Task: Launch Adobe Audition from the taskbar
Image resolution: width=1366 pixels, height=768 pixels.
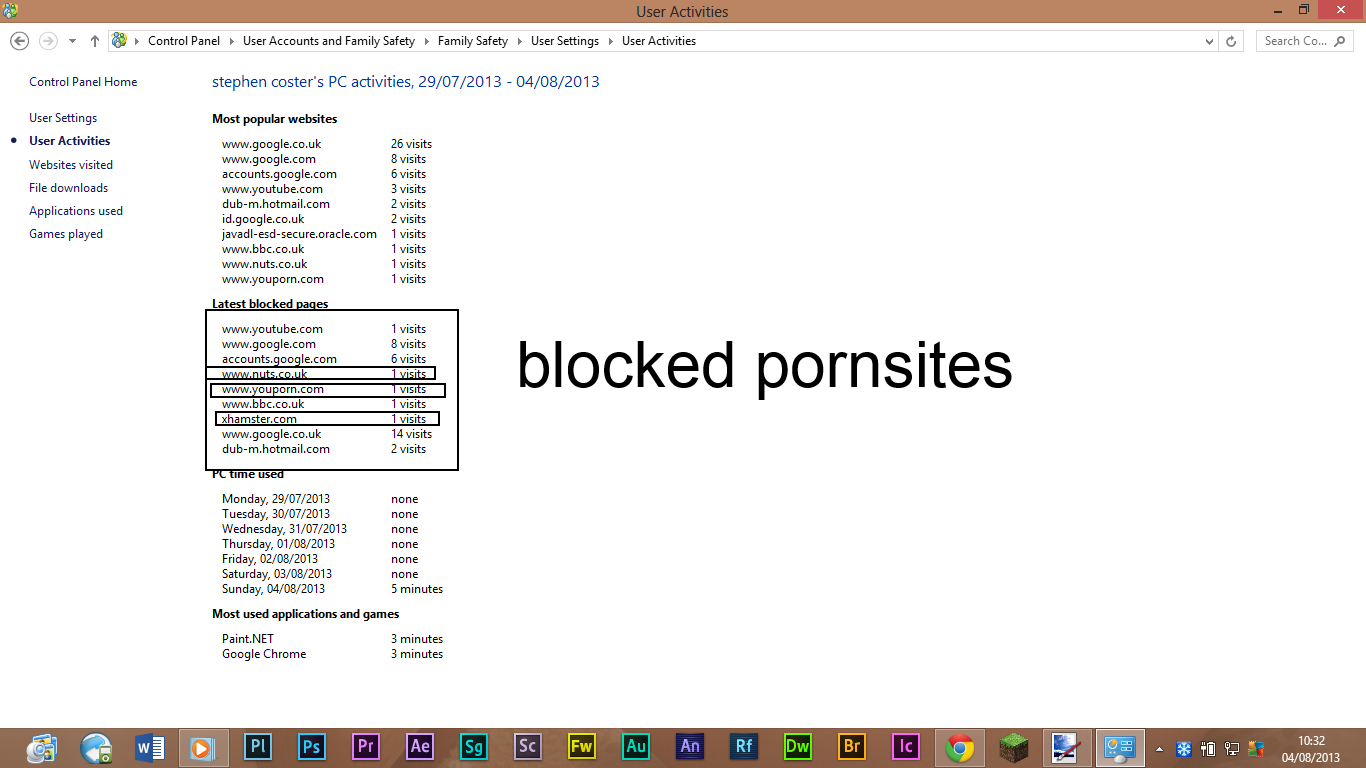Action: point(636,746)
